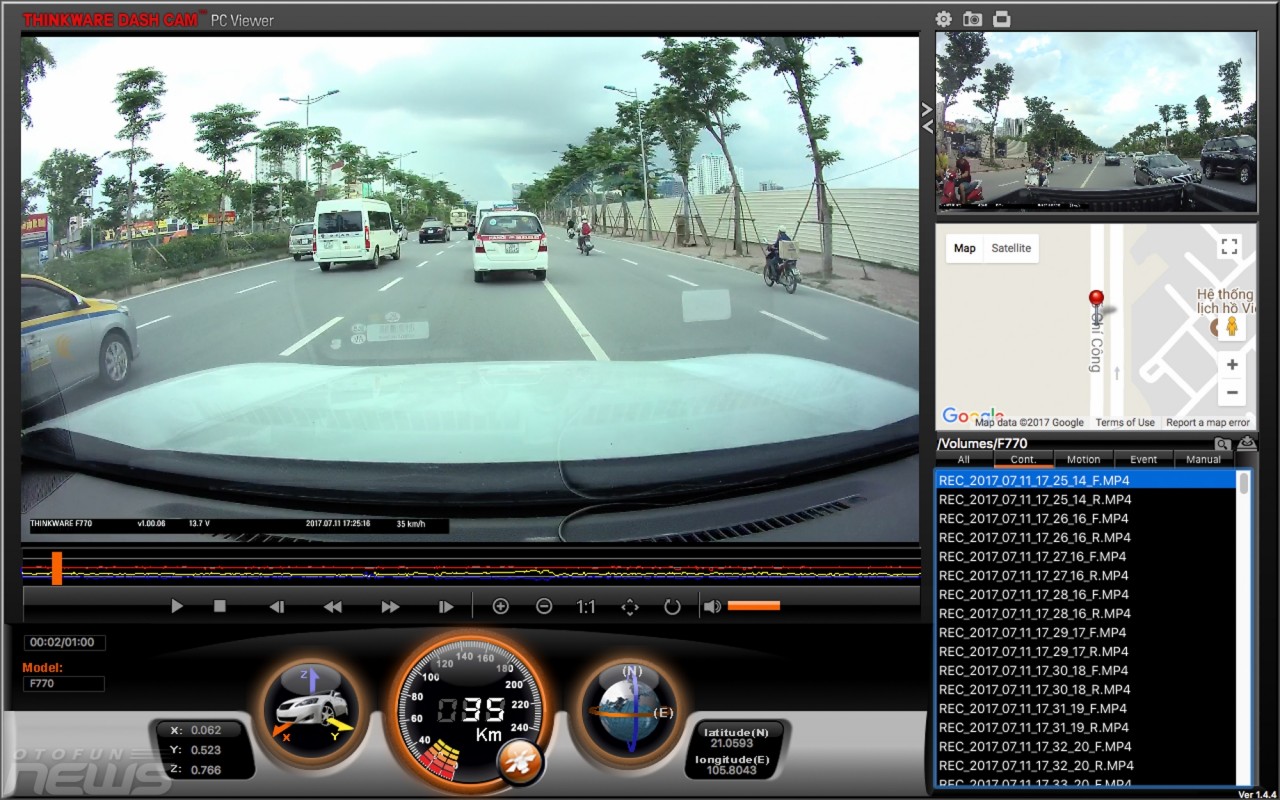Browse for folder with magnifier folder icon
1280x800 pixels.
coord(1223,444)
